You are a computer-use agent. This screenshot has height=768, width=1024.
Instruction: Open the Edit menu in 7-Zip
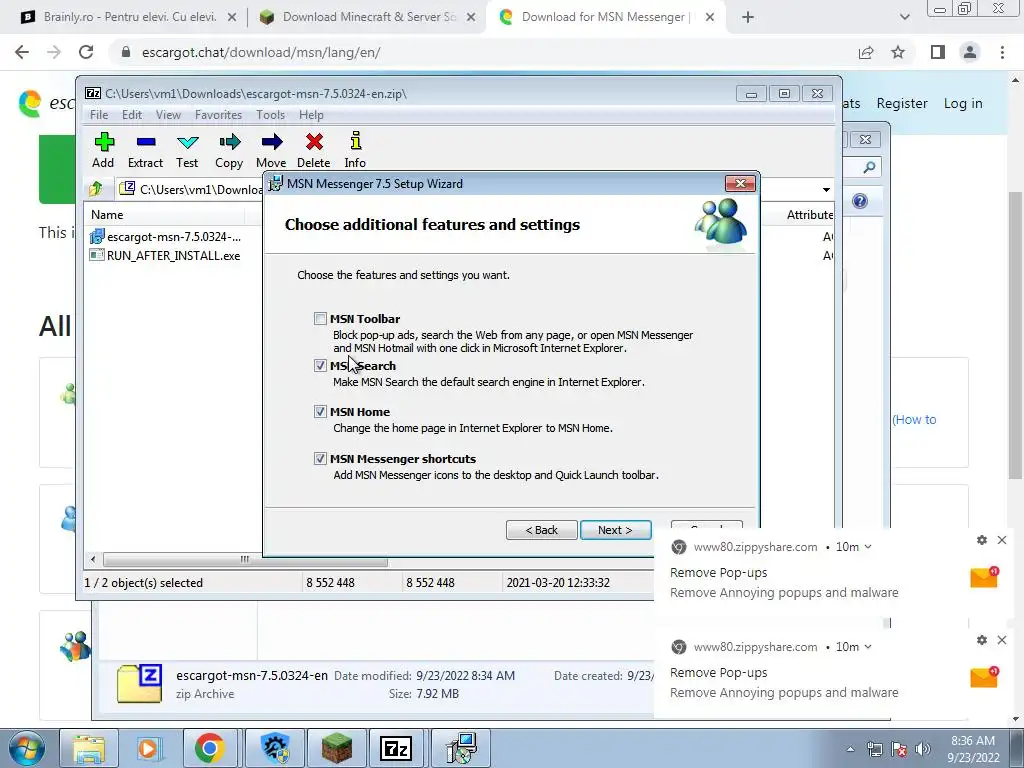click(131, 115)
